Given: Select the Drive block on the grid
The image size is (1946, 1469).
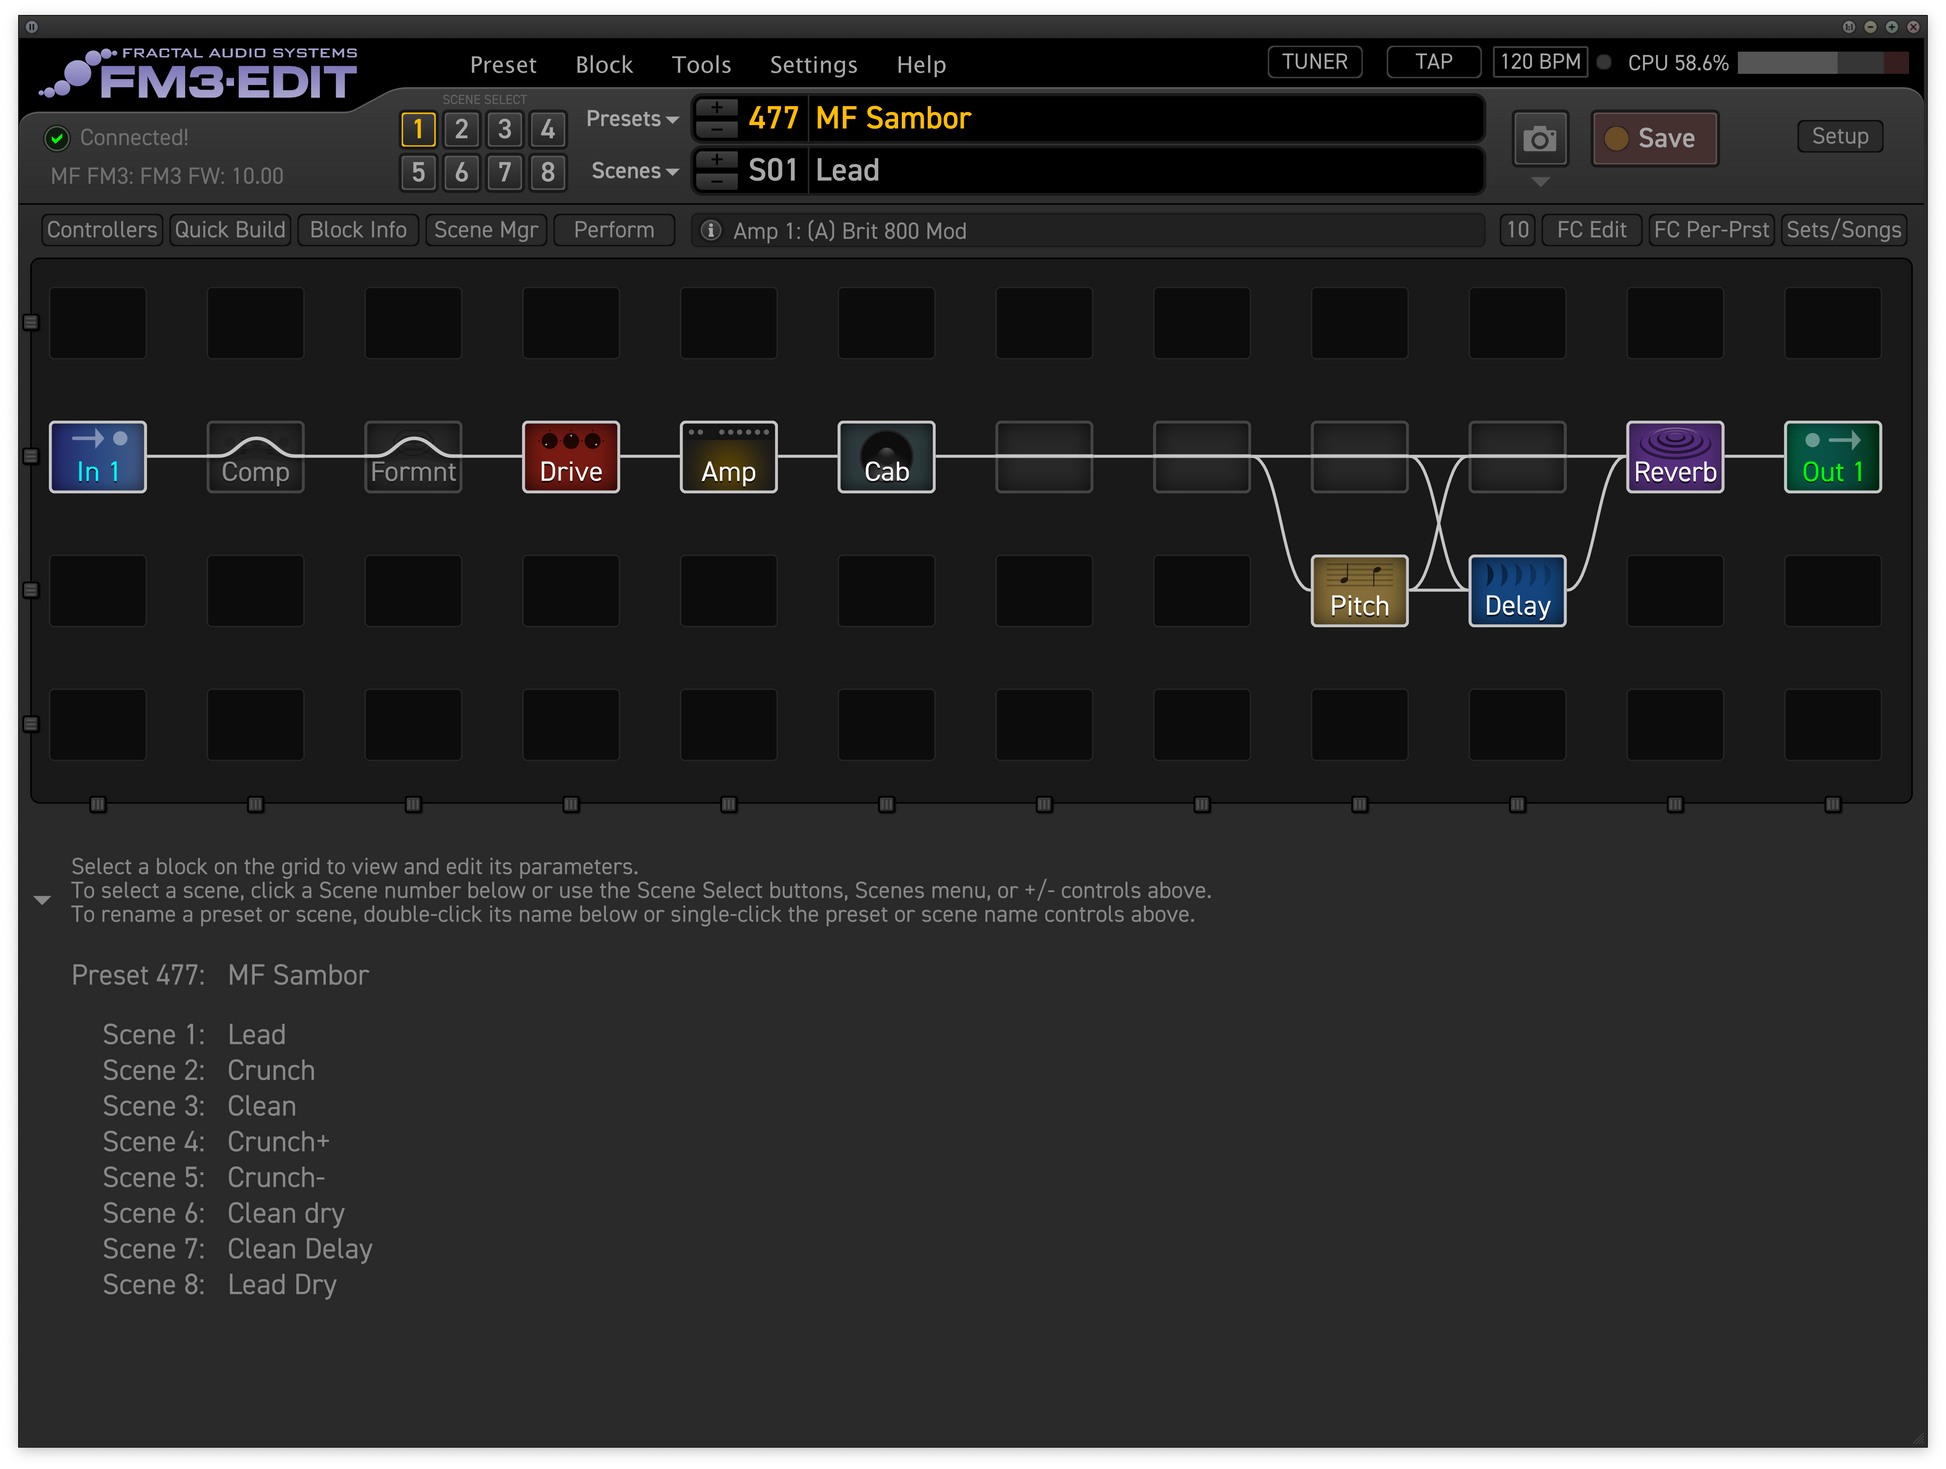Looking at the screenshot, I should pyautogui.click(x=570, y=457).
